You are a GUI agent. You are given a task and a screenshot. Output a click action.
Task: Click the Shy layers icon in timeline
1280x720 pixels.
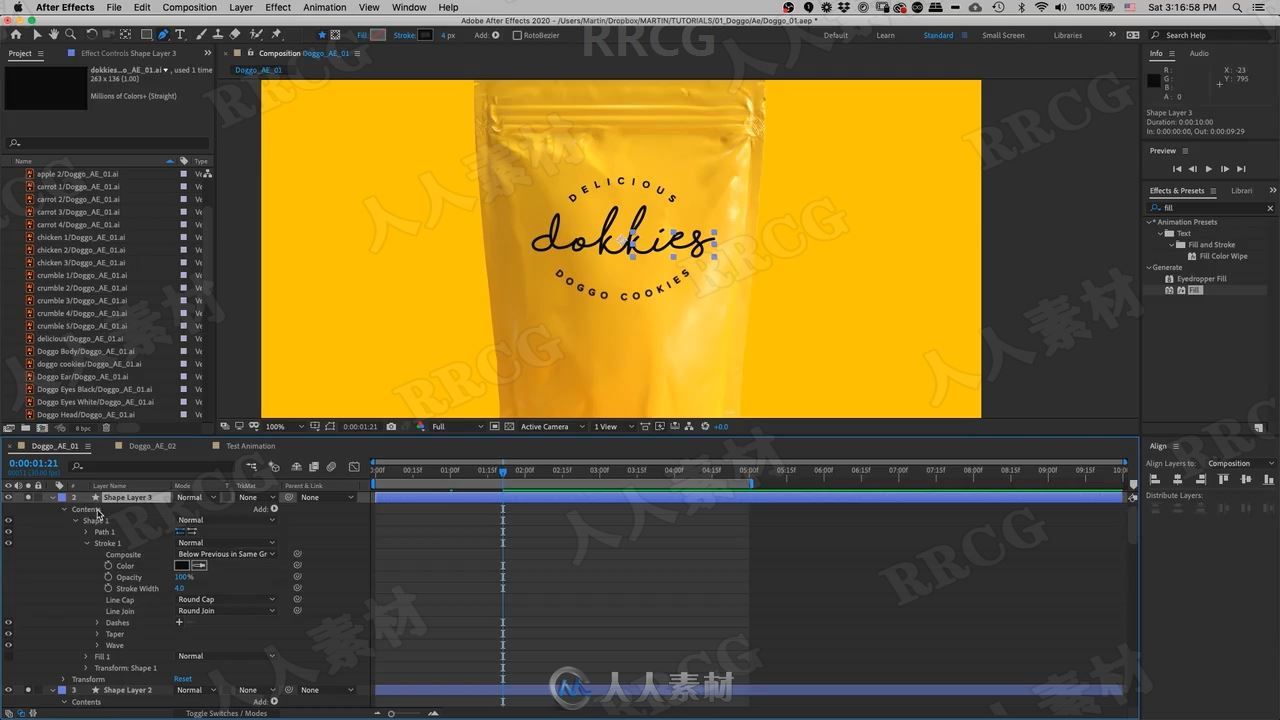(x=296, y=467)
